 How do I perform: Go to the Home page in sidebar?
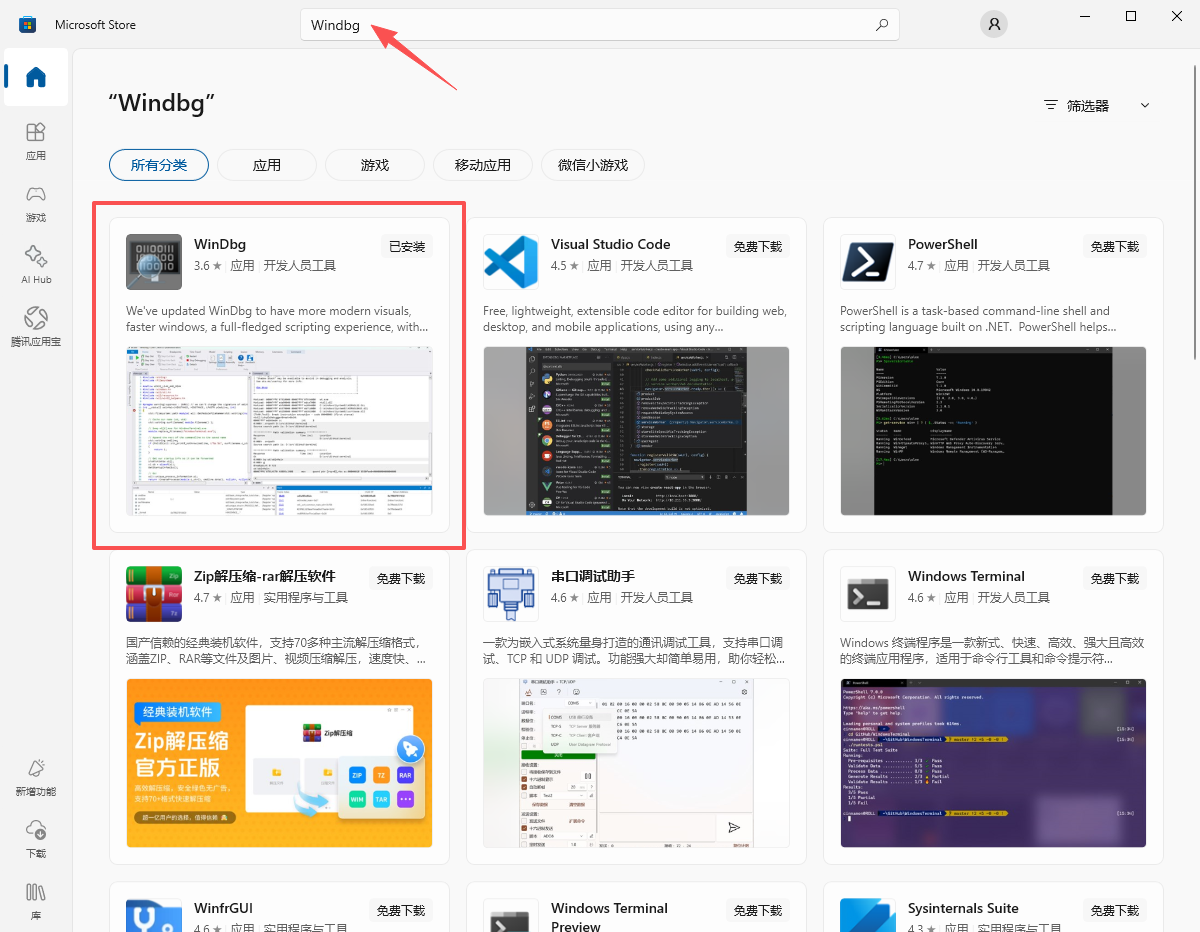coord(36,77)
